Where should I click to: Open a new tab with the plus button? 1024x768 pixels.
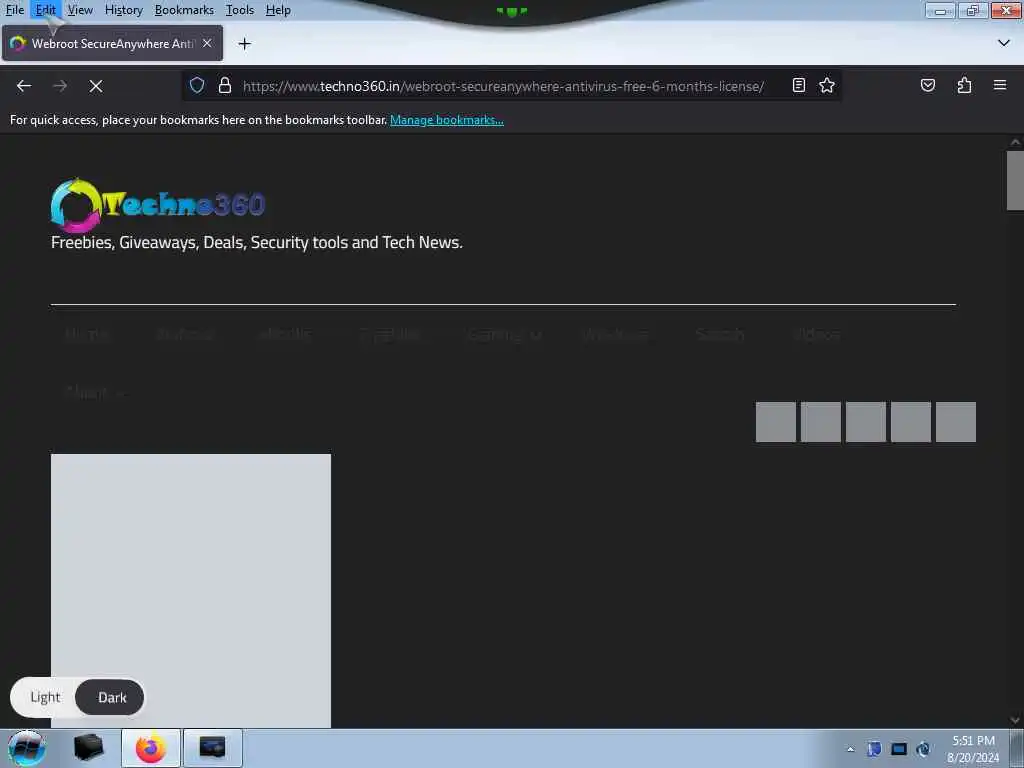[x=245, y=44]
